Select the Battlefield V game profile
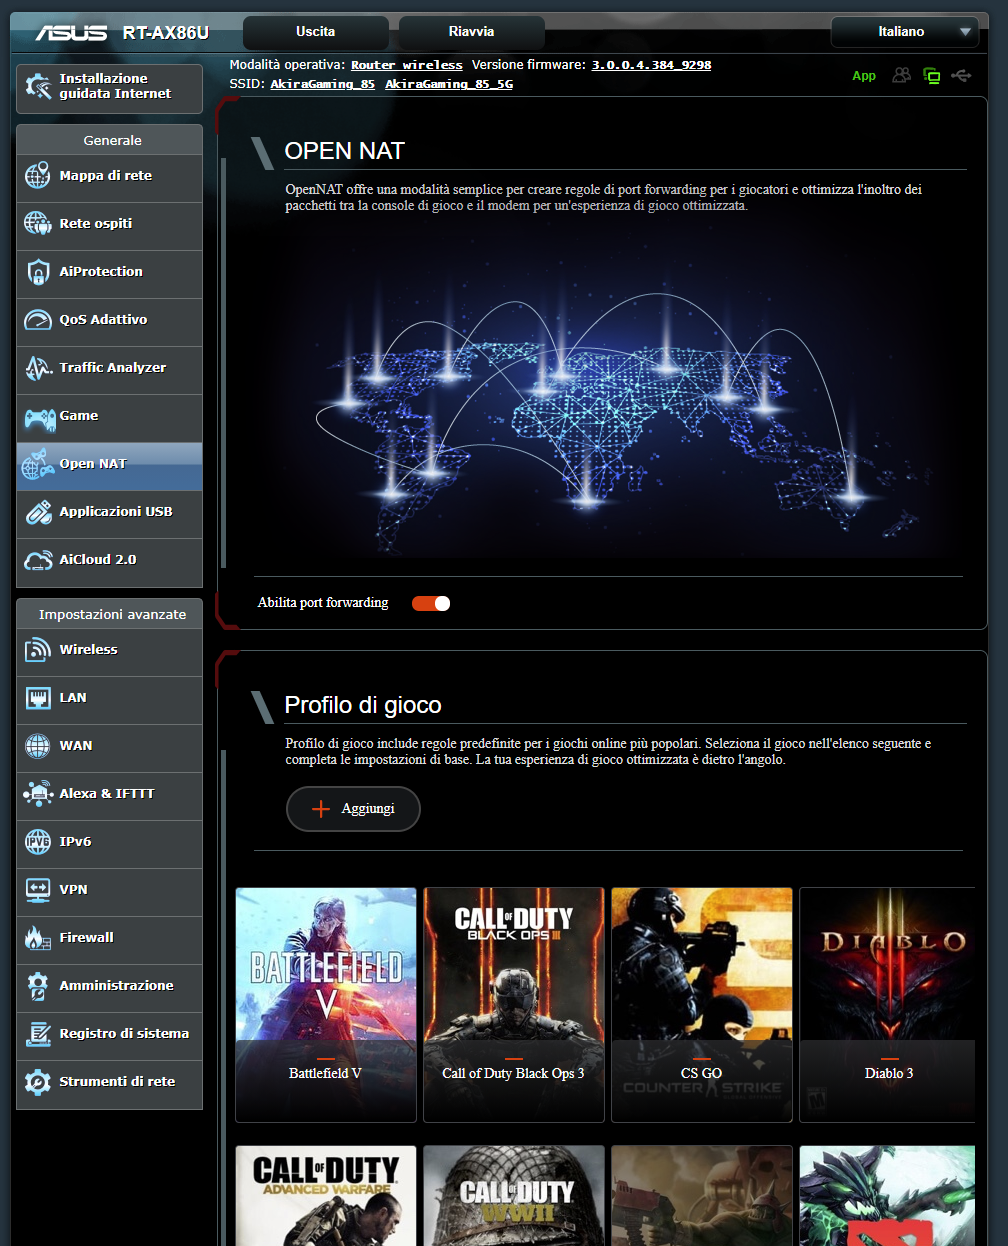This screenshot has height=1246, width=1008. 326,1004
